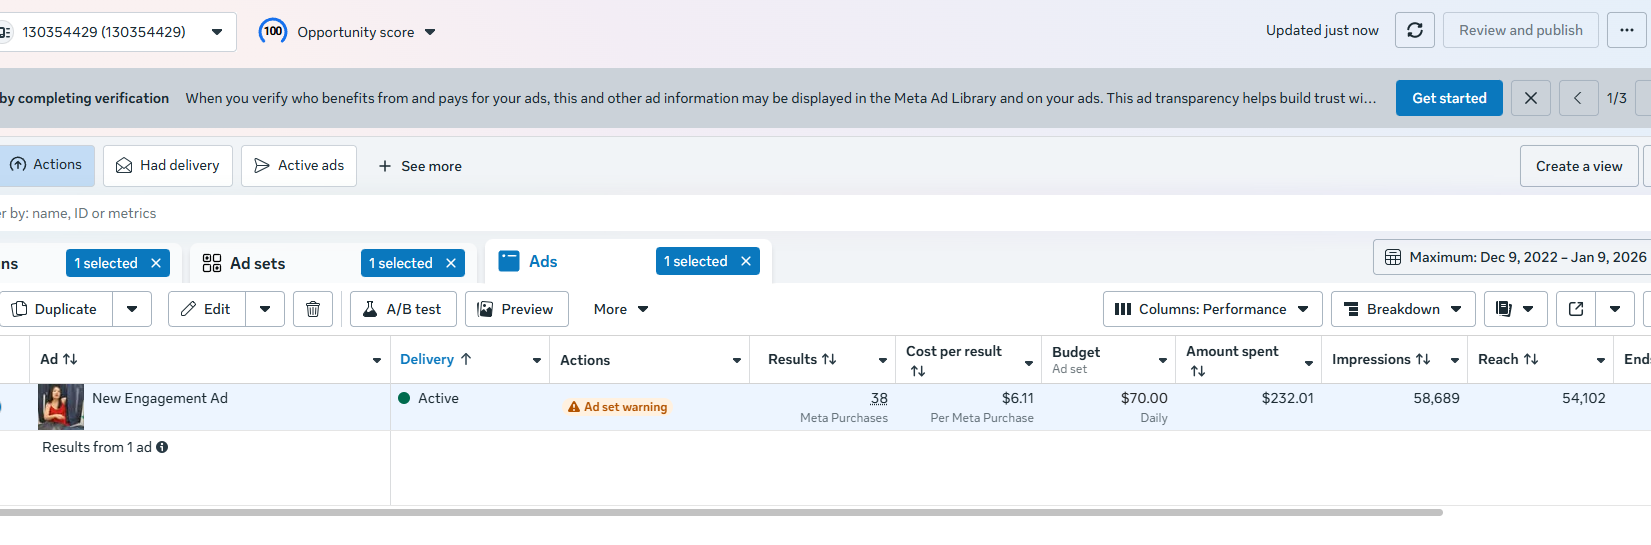Expand Columns: Performance dropdown

point(1212,309)
